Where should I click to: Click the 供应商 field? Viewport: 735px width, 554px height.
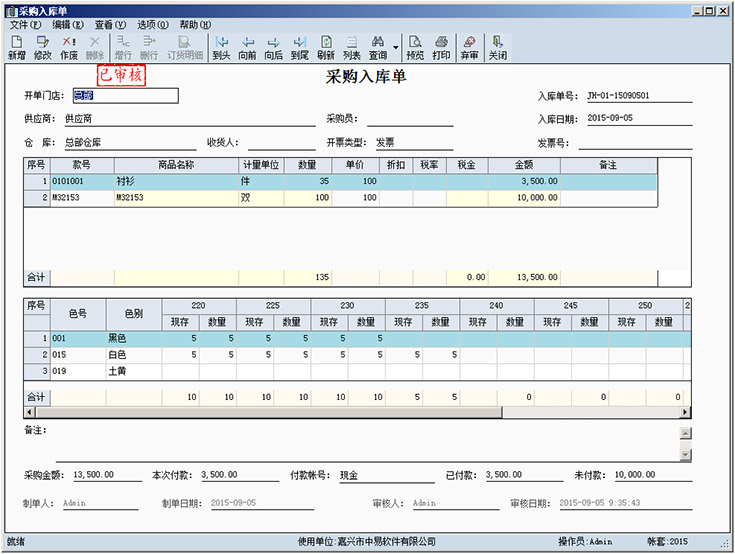tap(190, 119)
